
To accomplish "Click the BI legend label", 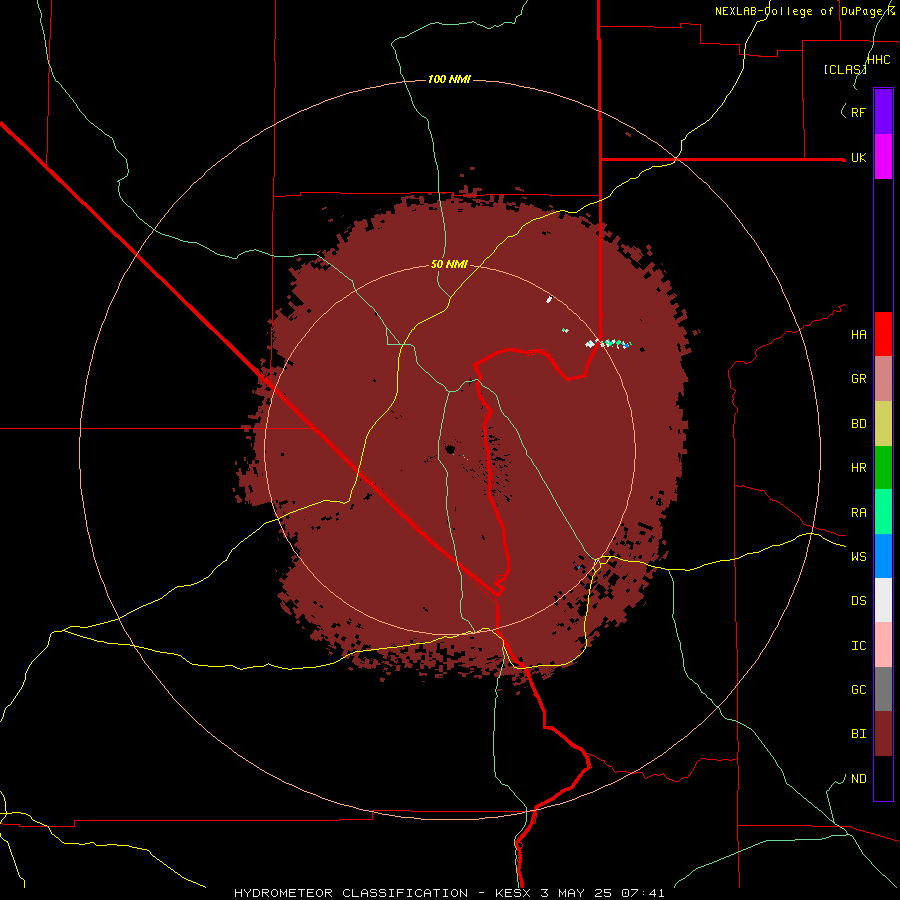I will pos(858,734).
